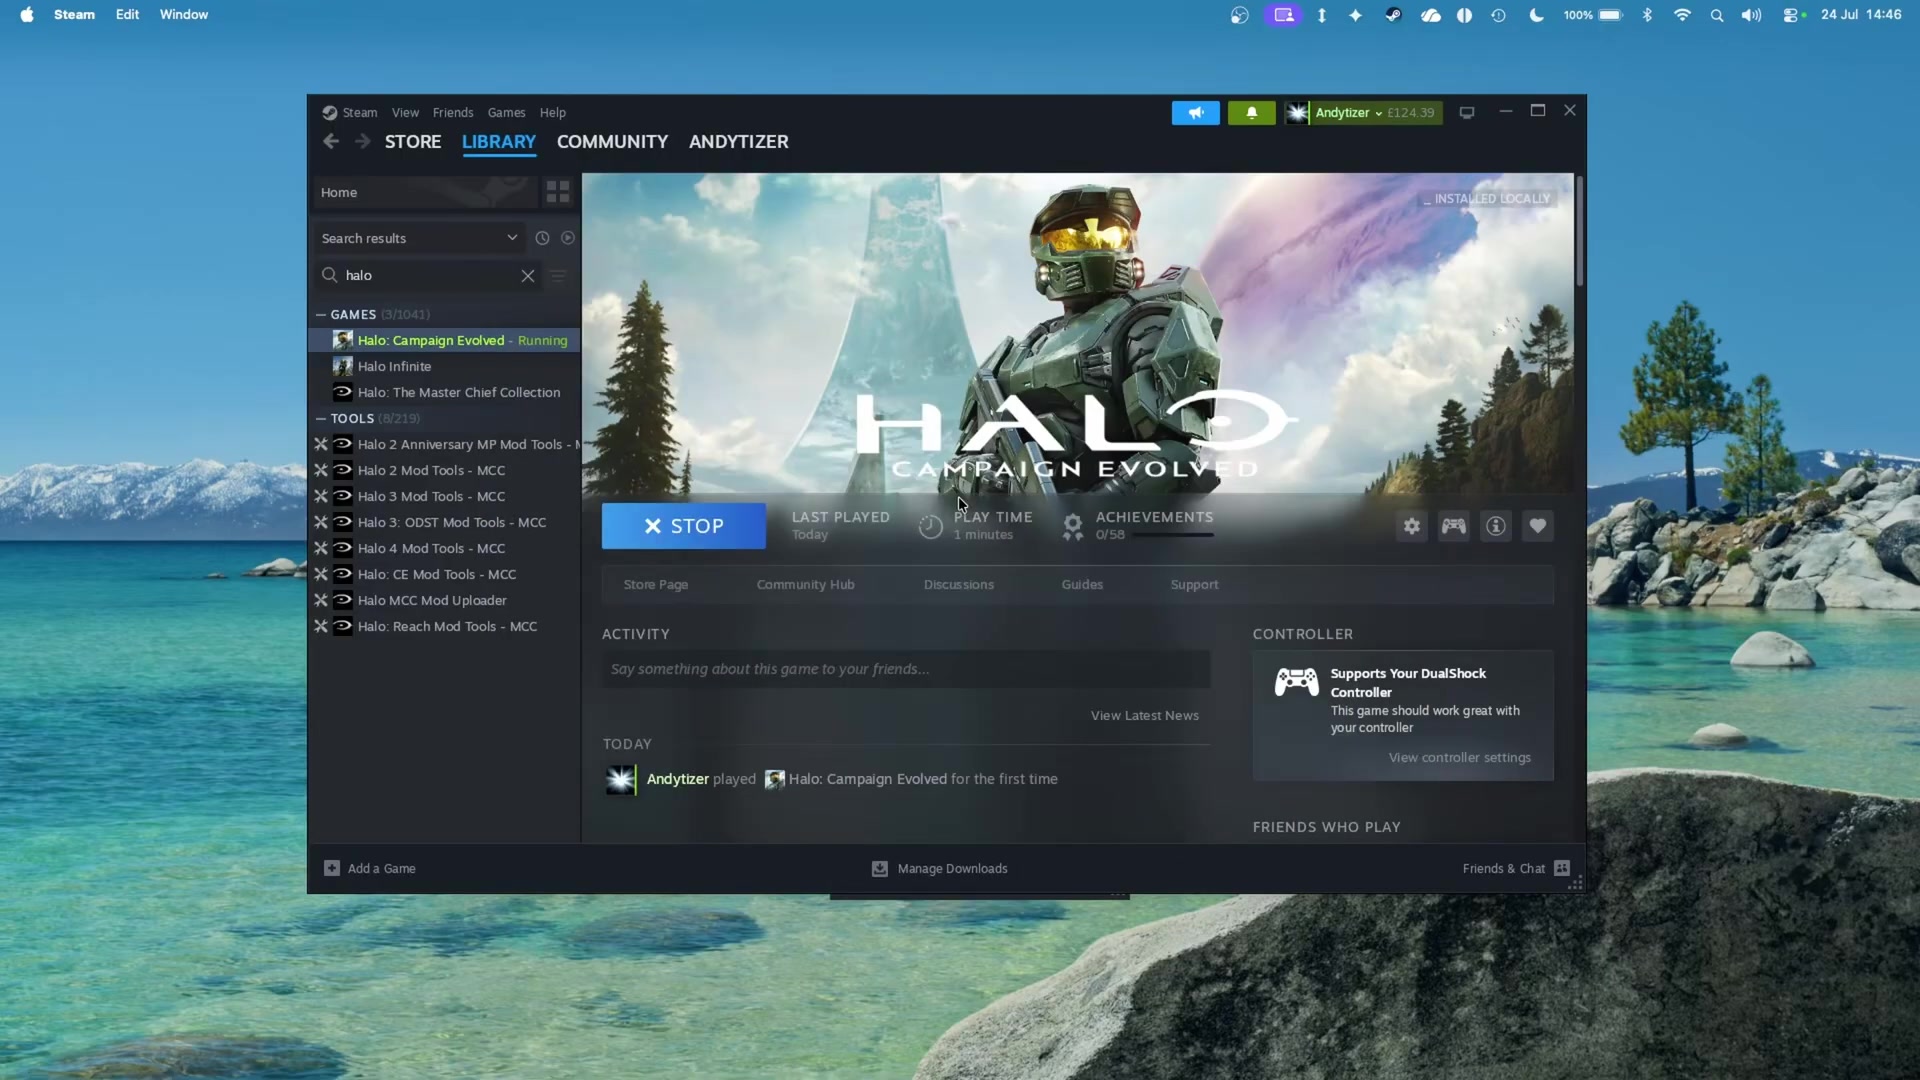This screenshot has width=1920, height=1080.
Task: Toggle the ready-to-play filter icon
Action: tap(568, 238)
